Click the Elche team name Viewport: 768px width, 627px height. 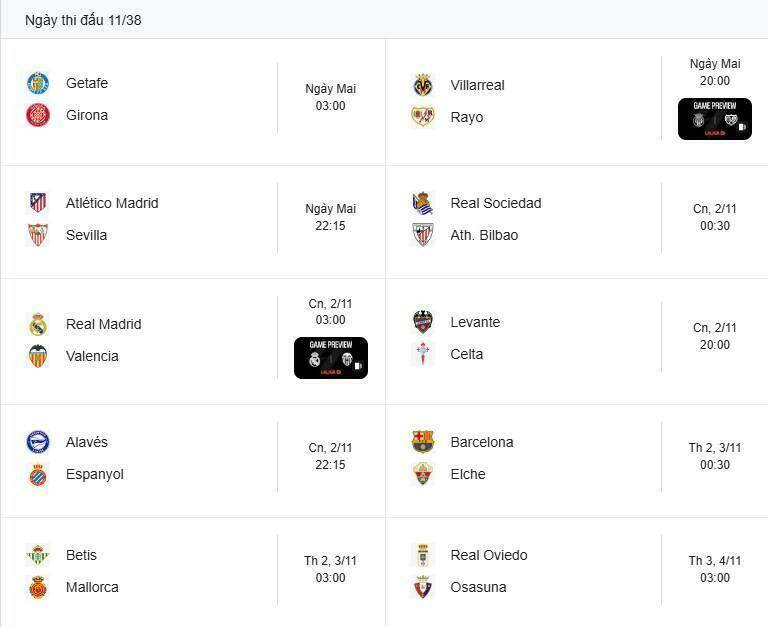(468, 474)
